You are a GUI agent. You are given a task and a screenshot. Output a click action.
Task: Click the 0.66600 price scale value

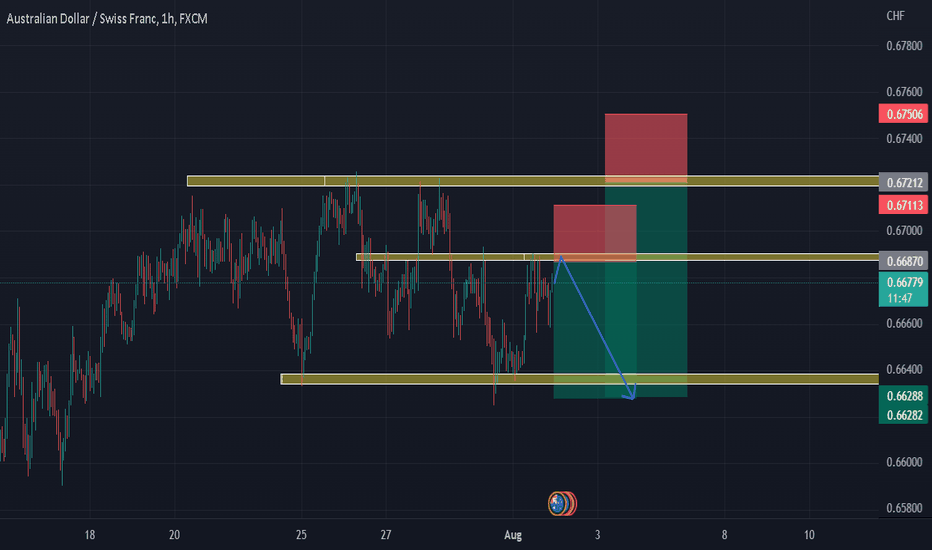[904, 323]
